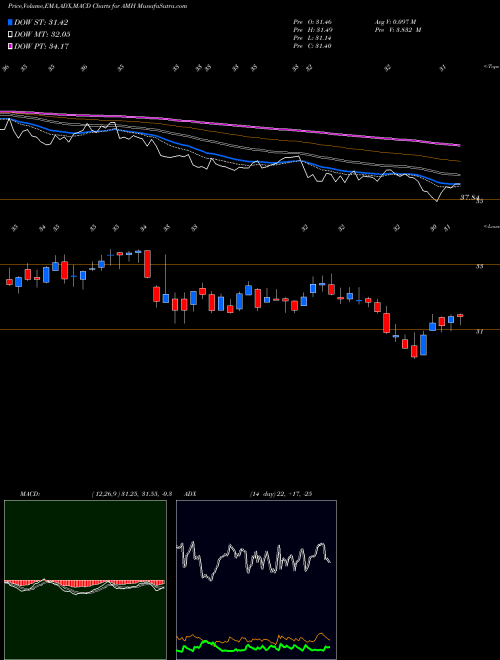Click the 'ADX' panel heading
500x660 pixels.
(x=191, y=494)
